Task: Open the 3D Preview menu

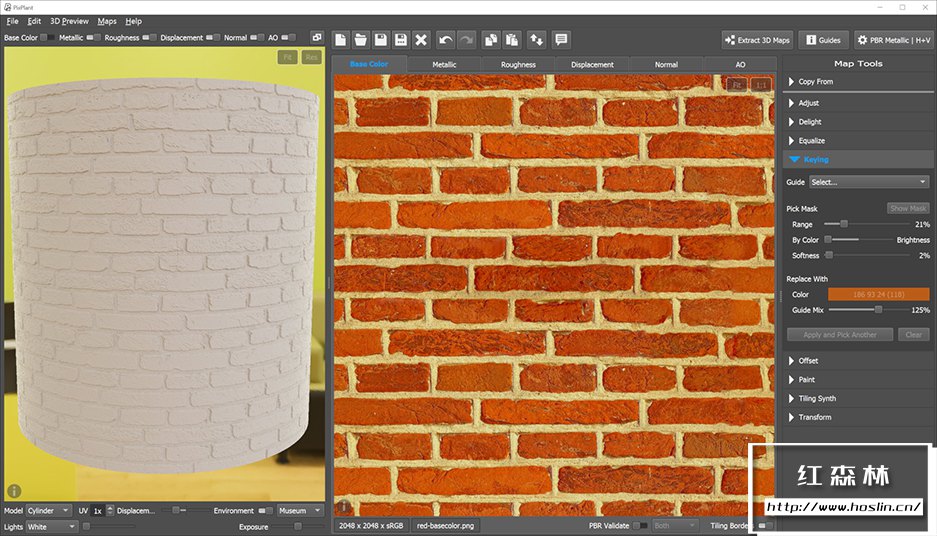Action: click(x=69, y=21)
